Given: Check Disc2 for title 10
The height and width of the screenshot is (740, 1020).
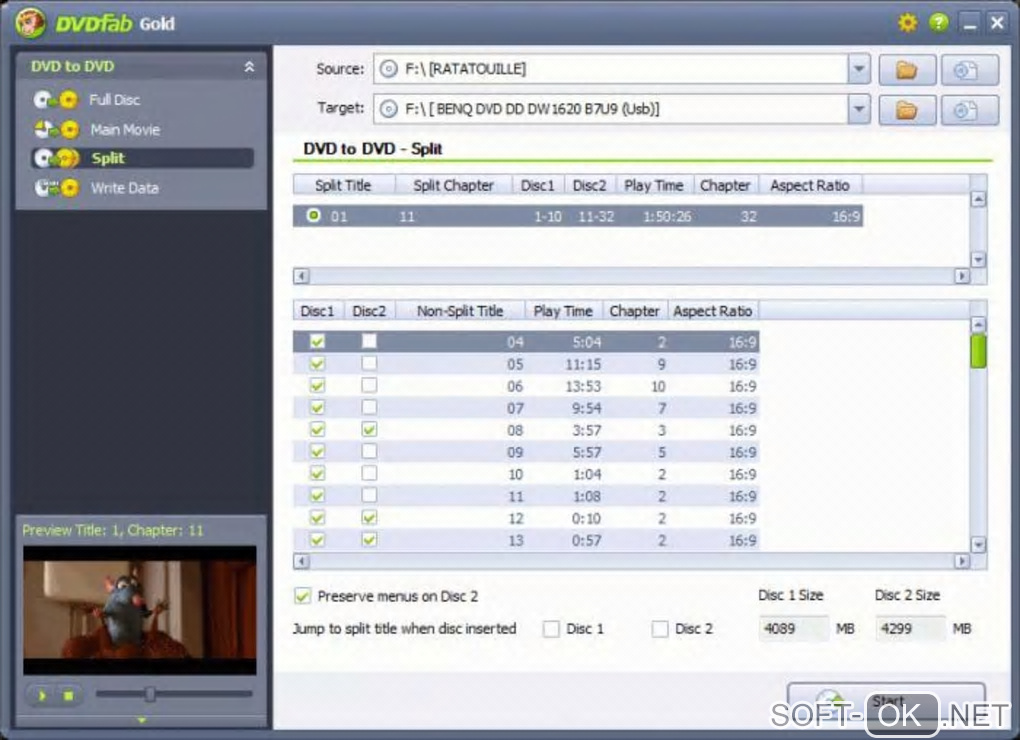Looking at the screenshot, I should click(369, 473).
